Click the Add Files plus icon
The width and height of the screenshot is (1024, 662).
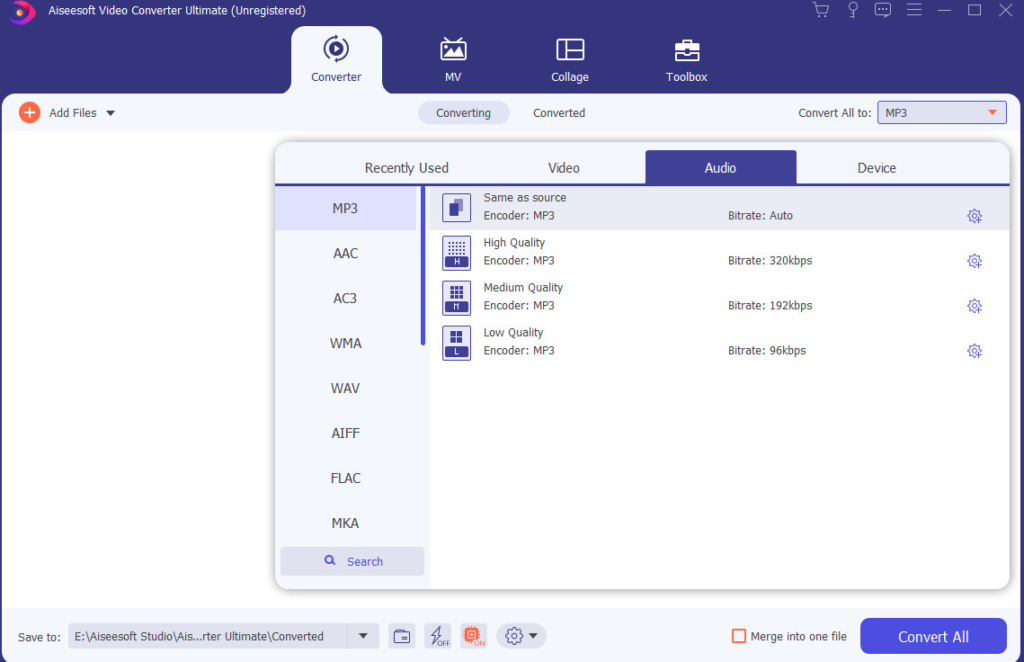pyautogui.click(x=29, y=112)
